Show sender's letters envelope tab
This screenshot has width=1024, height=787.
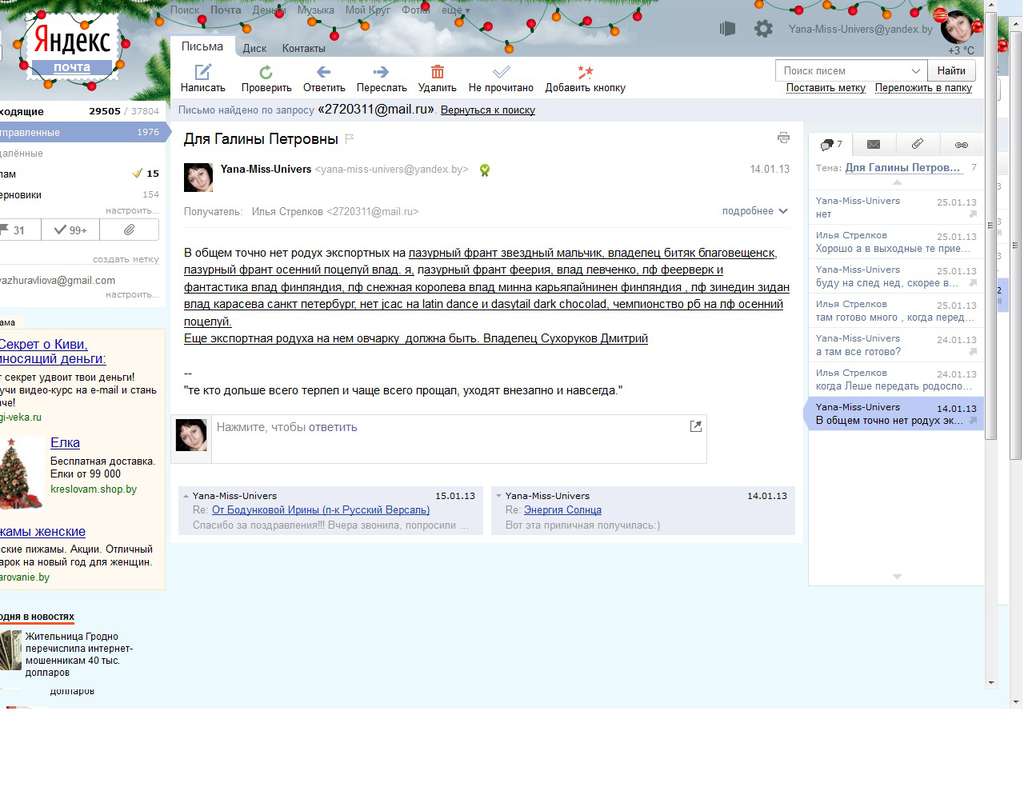[873, 144]
